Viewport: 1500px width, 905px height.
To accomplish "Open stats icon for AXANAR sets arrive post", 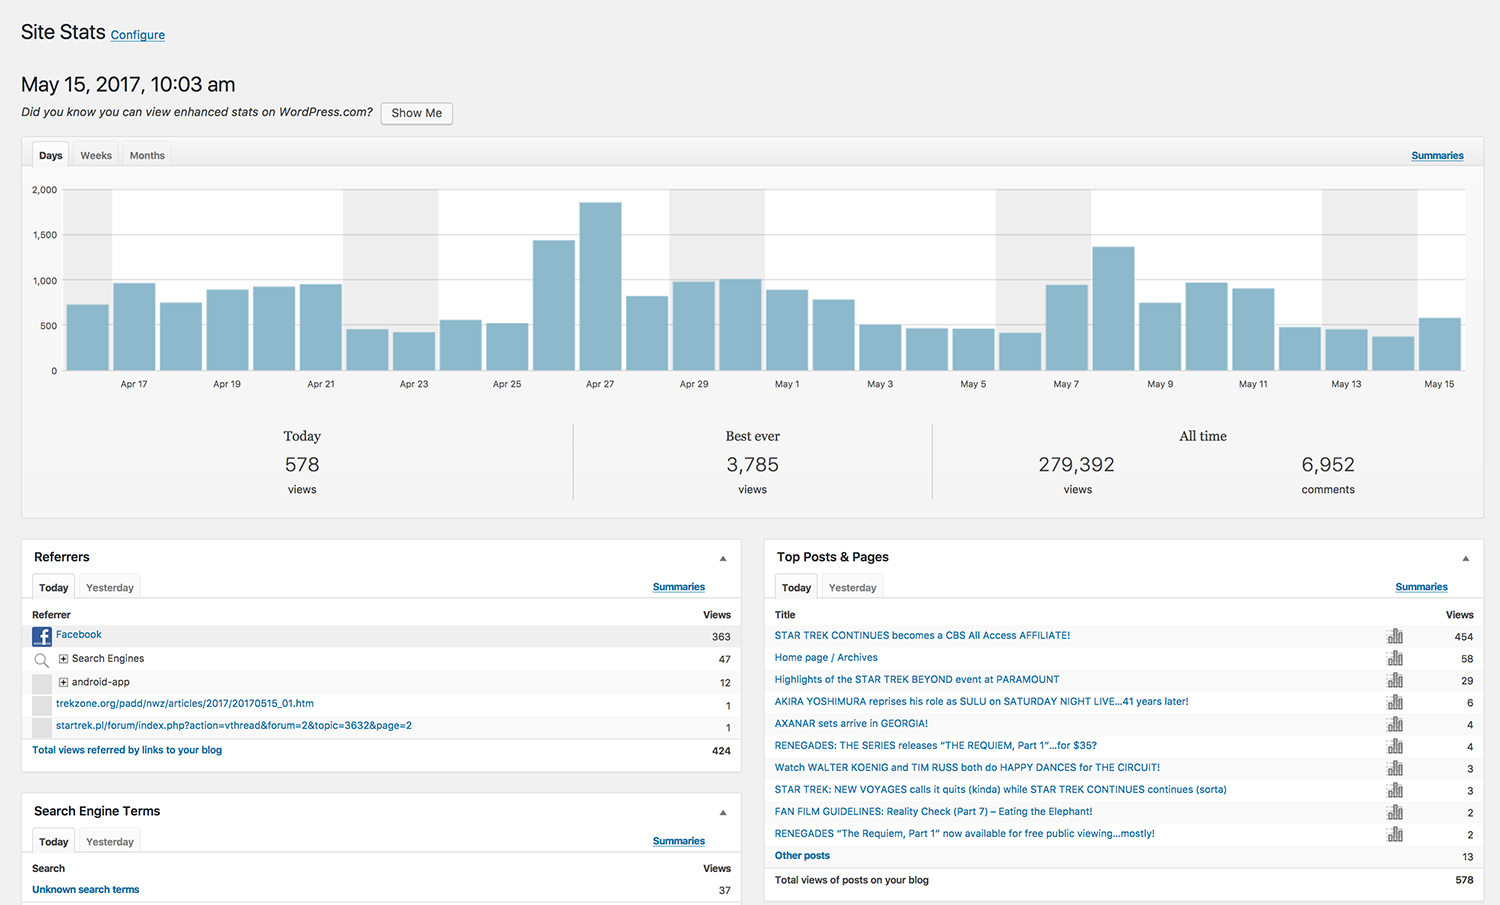I will point(1395,724).
